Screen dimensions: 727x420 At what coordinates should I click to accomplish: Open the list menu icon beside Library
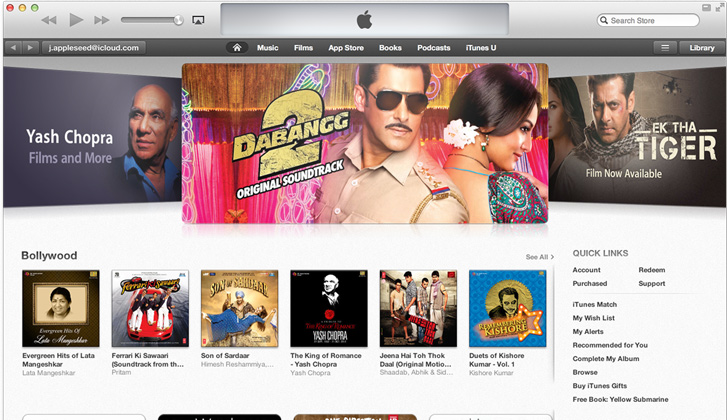(664, 48)
